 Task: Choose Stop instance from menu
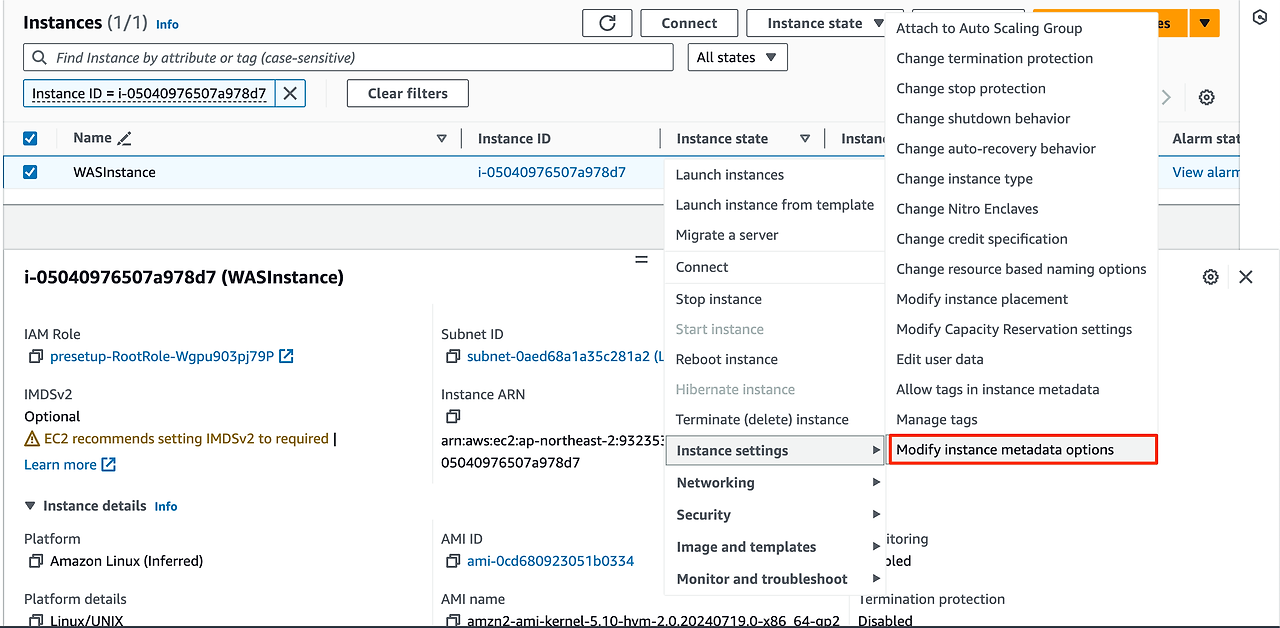pyautogui.click(x=775, y=299)
